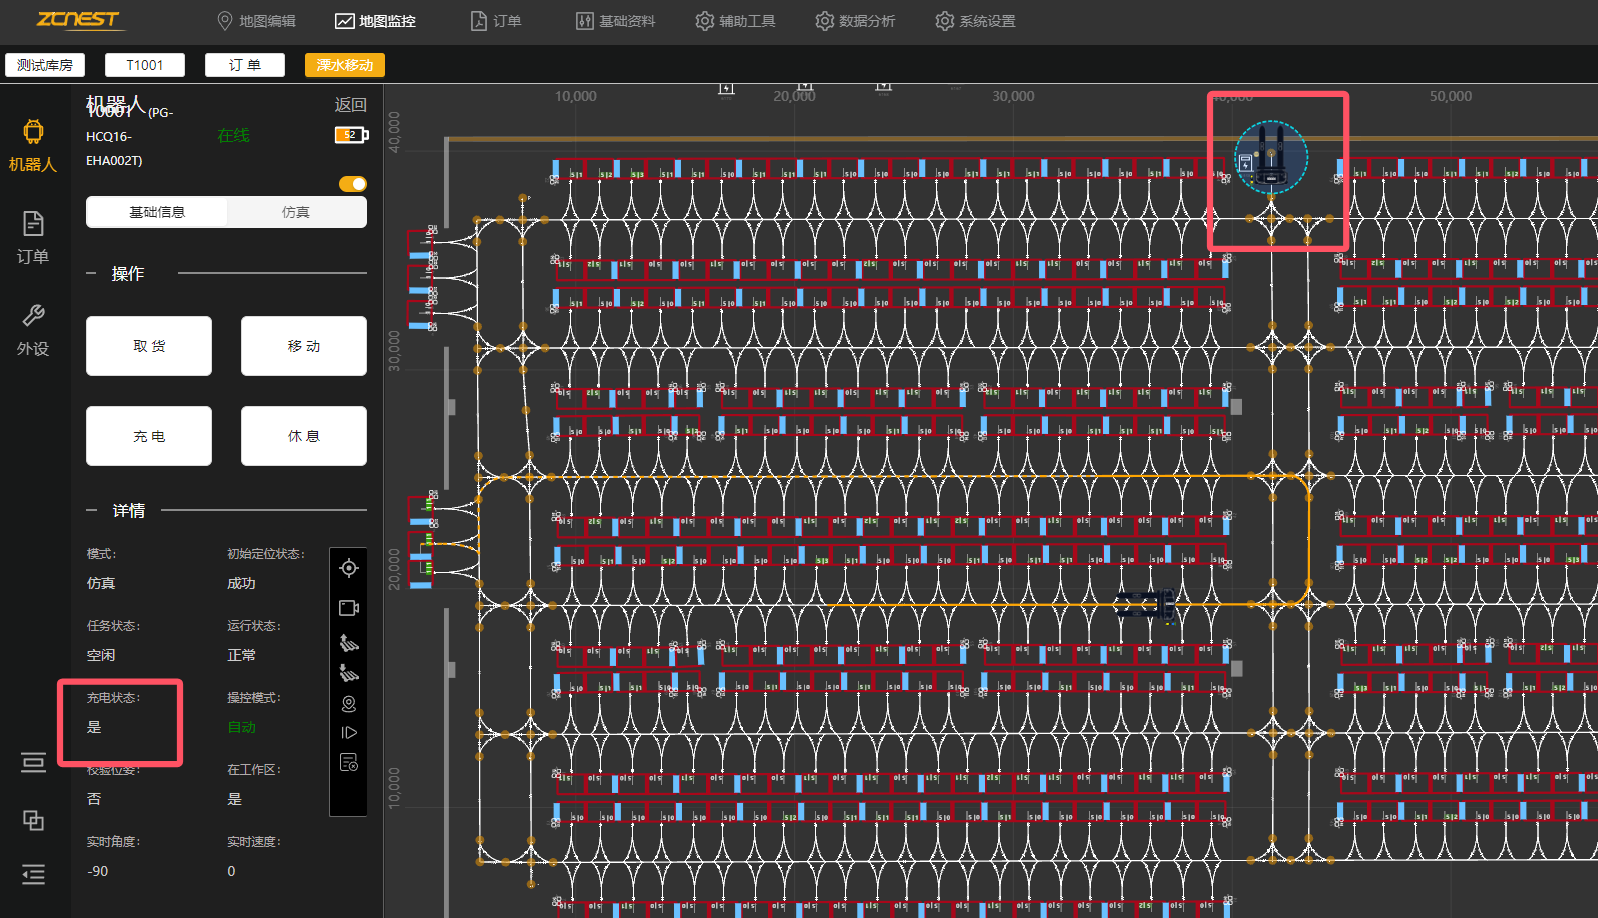
Task: Click the green 在线 status text
Action: click(x=233, y=135)
